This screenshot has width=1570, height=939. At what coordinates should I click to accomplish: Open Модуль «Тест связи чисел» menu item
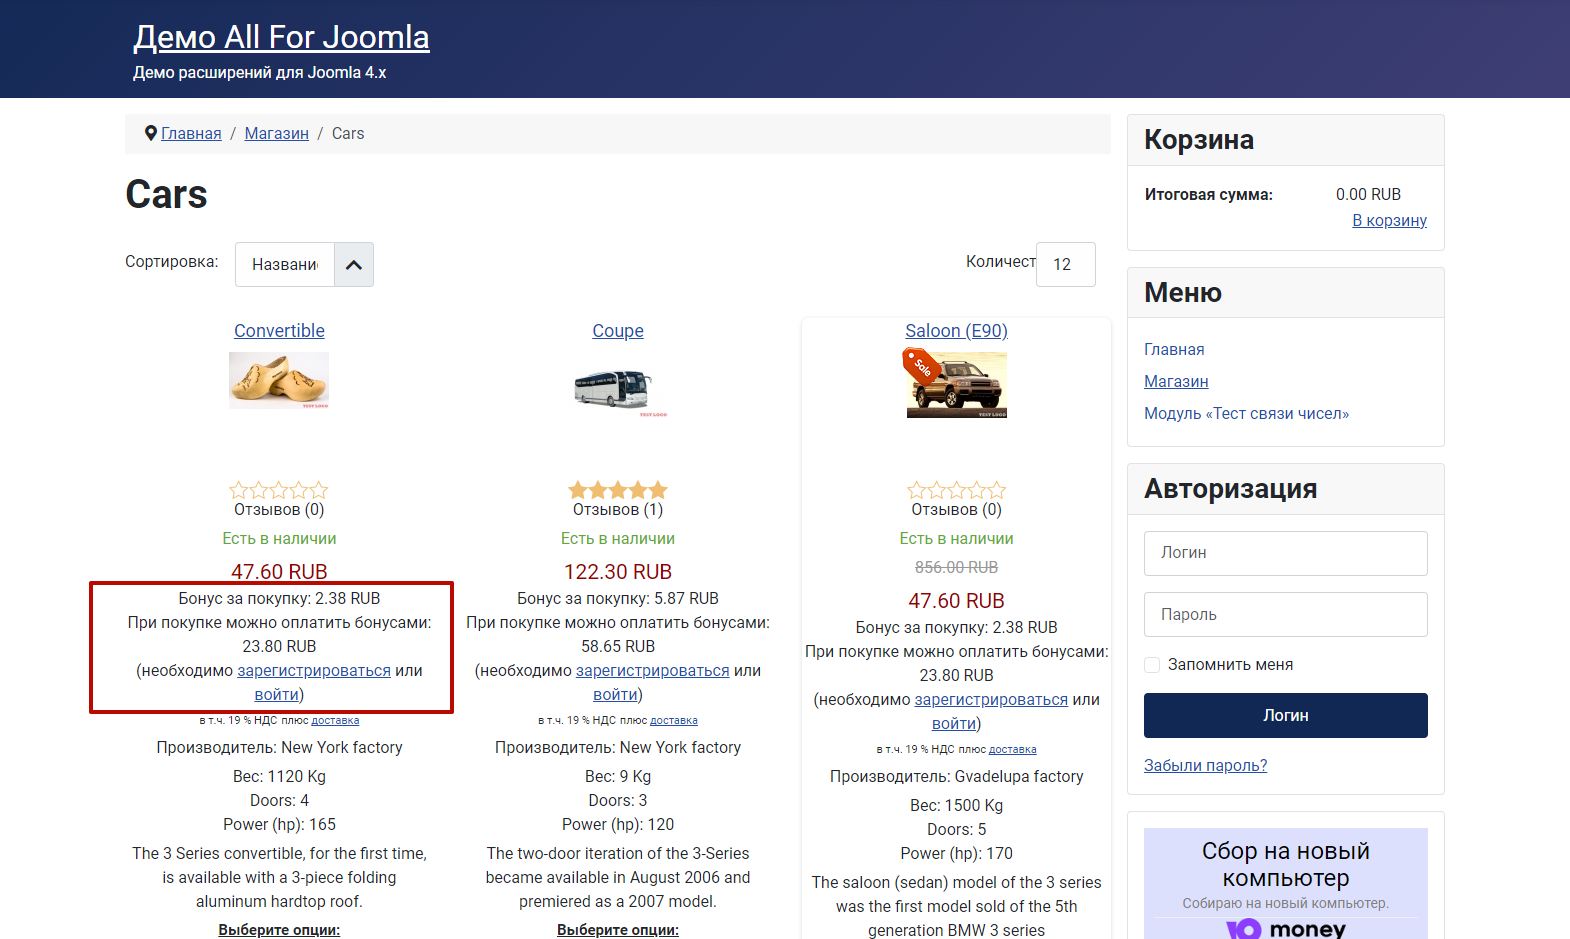[x=1246, y=413]
